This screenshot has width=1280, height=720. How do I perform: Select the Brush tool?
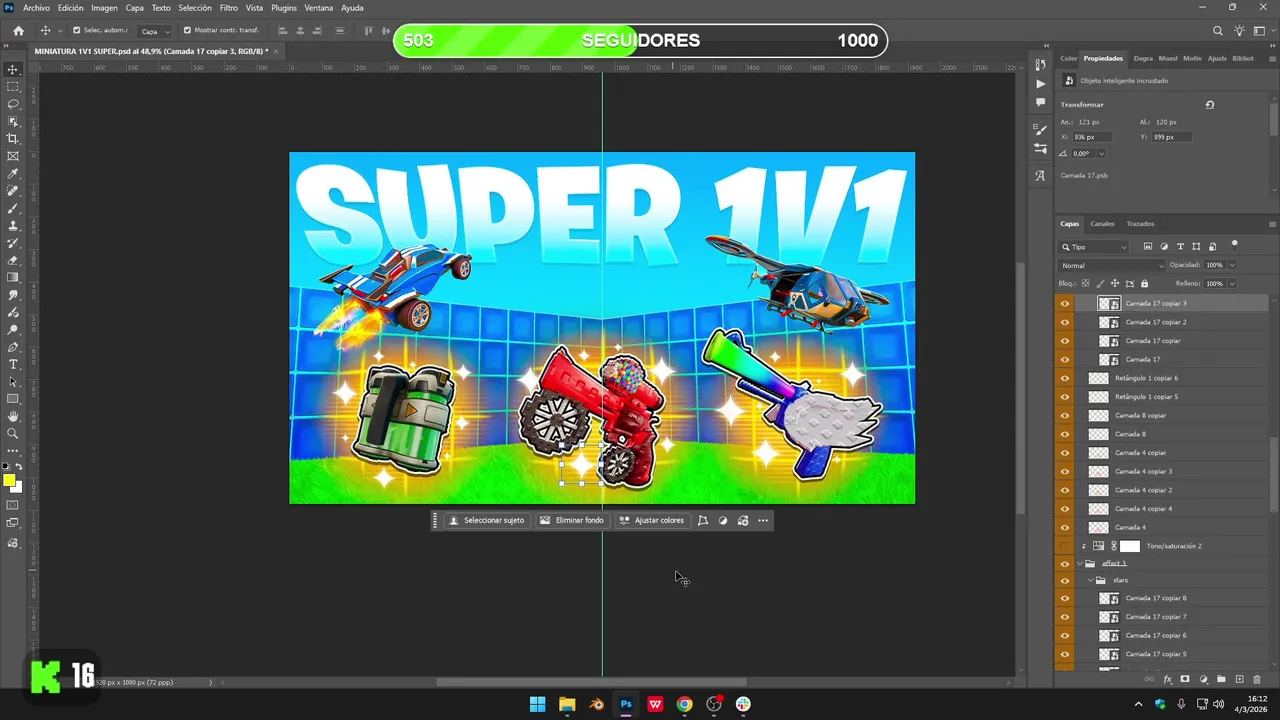click(x=13, y=208)
